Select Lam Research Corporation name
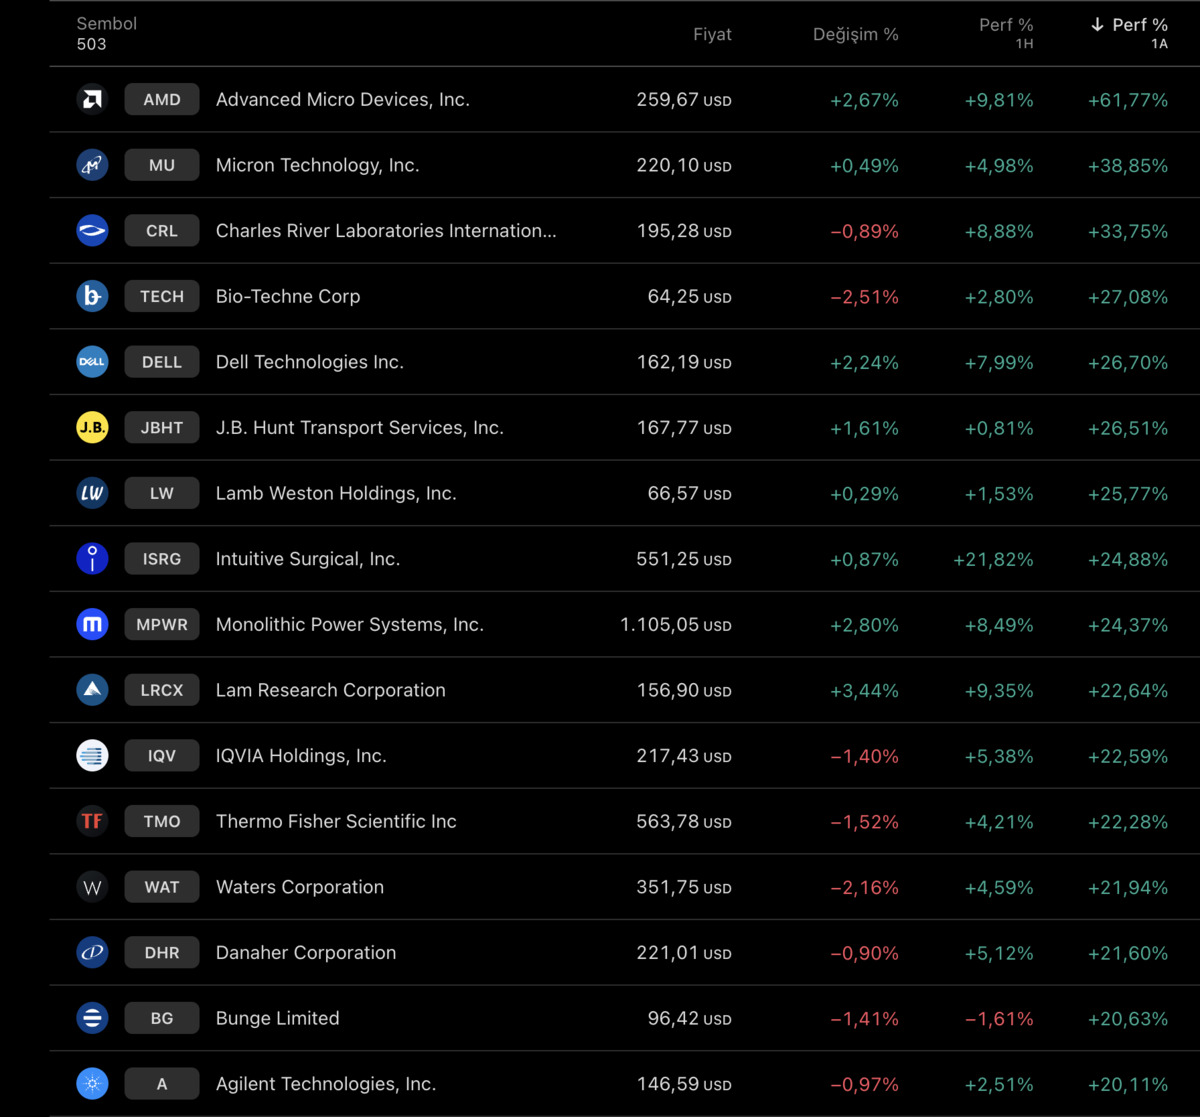This screenshot has width=1200, height=1117. click(331, 690)
